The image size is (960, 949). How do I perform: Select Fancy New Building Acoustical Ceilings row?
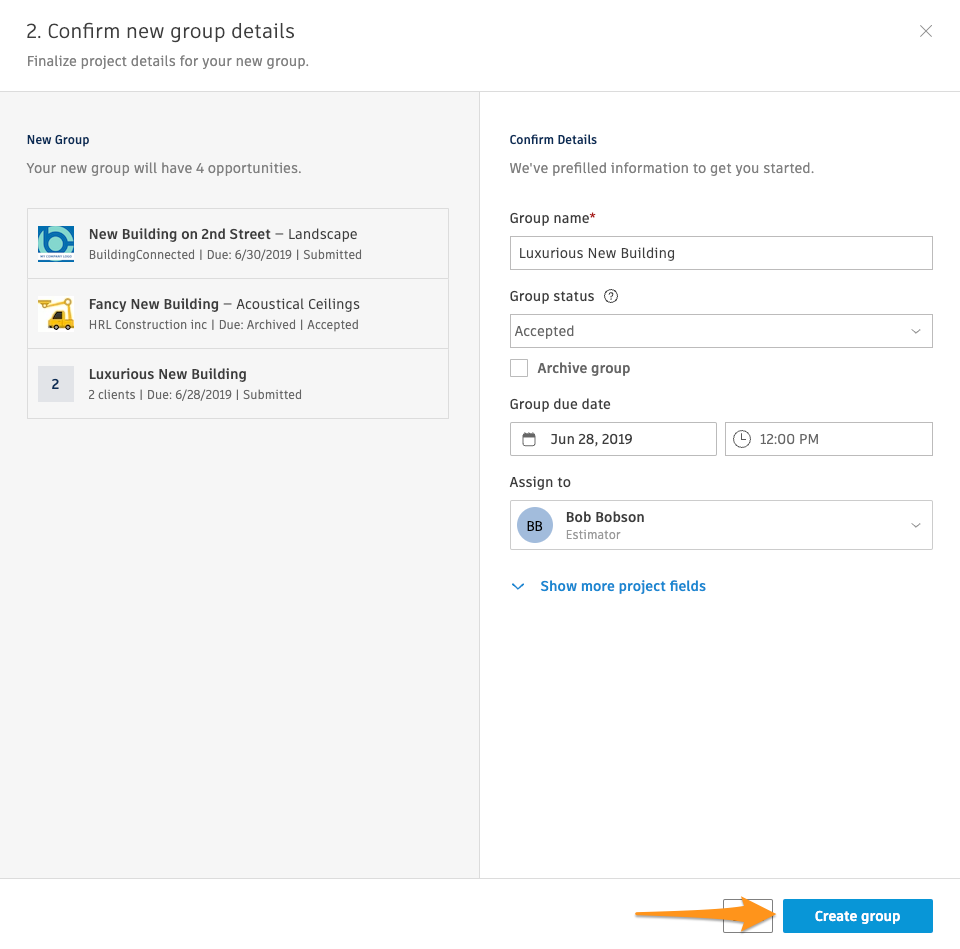238,314
